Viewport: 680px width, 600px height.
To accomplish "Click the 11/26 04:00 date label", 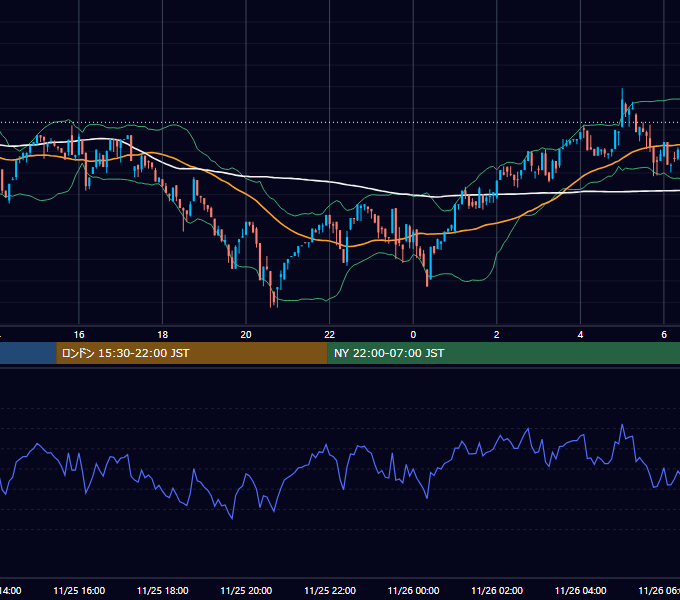I will pos(581,590).
